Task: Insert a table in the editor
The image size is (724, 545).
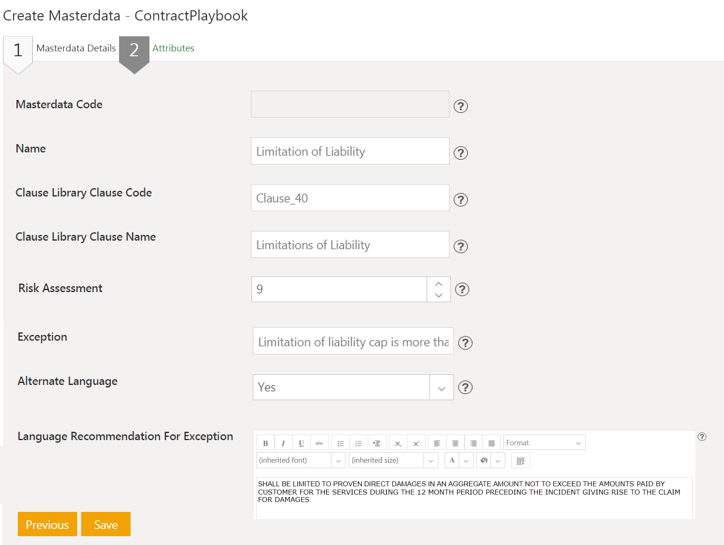Action: tap(520, 461)
